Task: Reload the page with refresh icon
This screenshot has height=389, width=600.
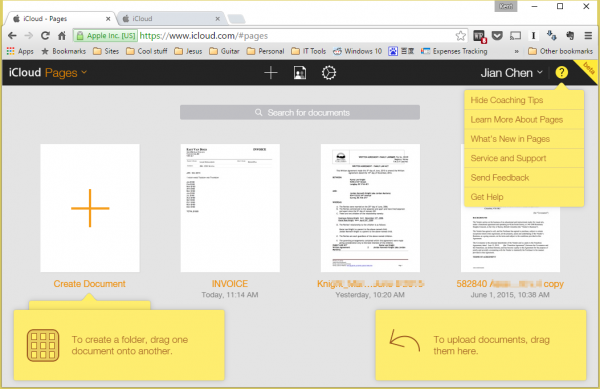Action: tap(45, 36)
